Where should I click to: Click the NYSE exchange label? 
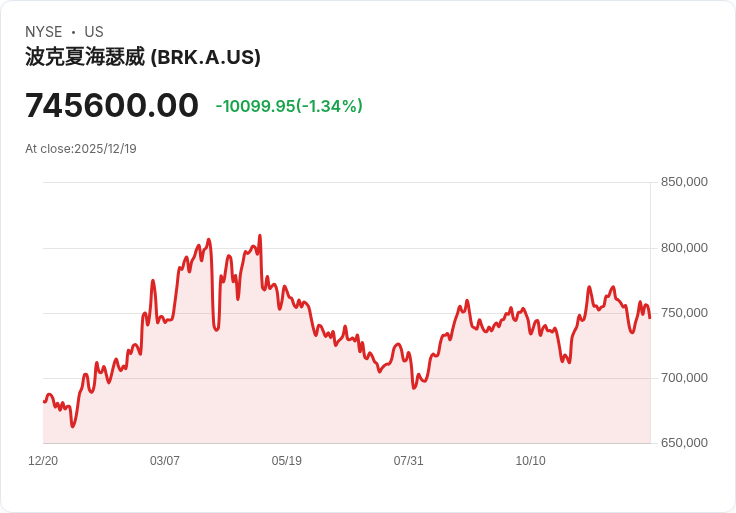44,32
